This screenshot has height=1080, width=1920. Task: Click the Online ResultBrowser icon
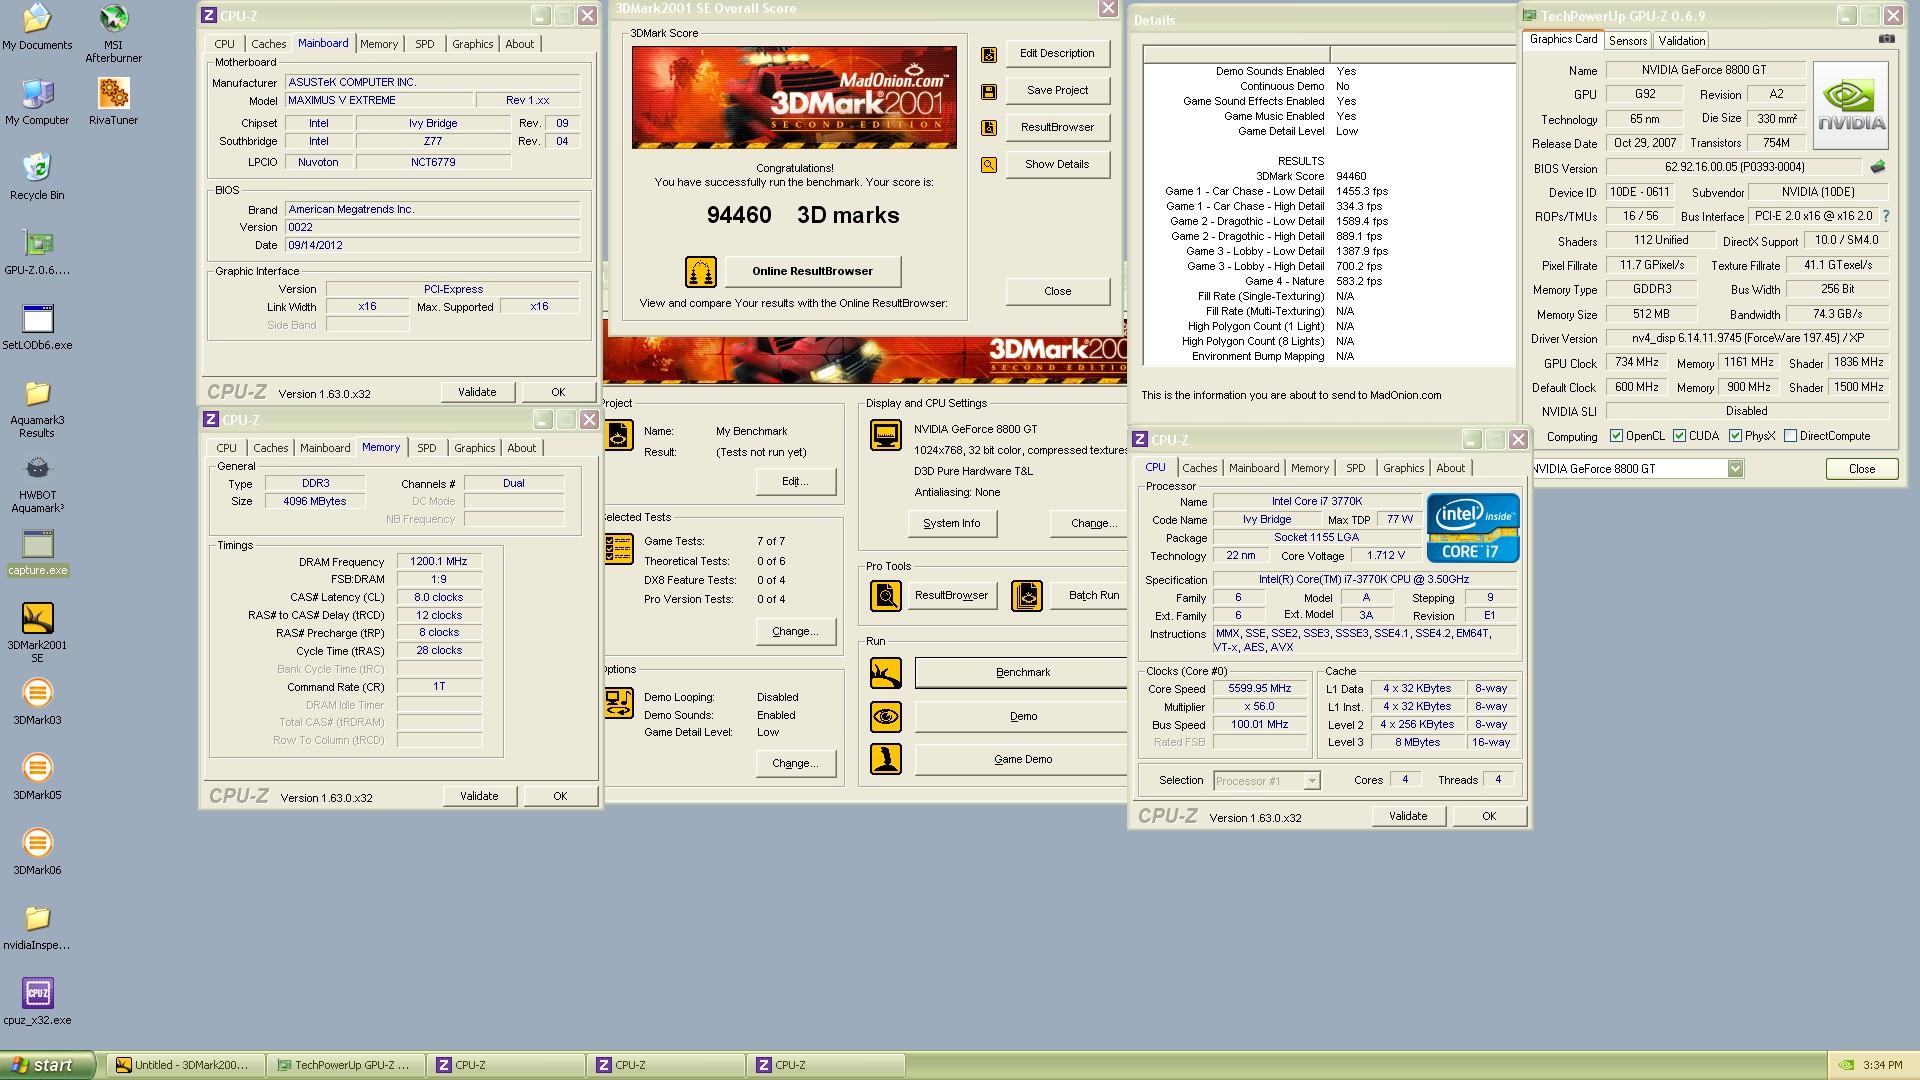point(700,272)
